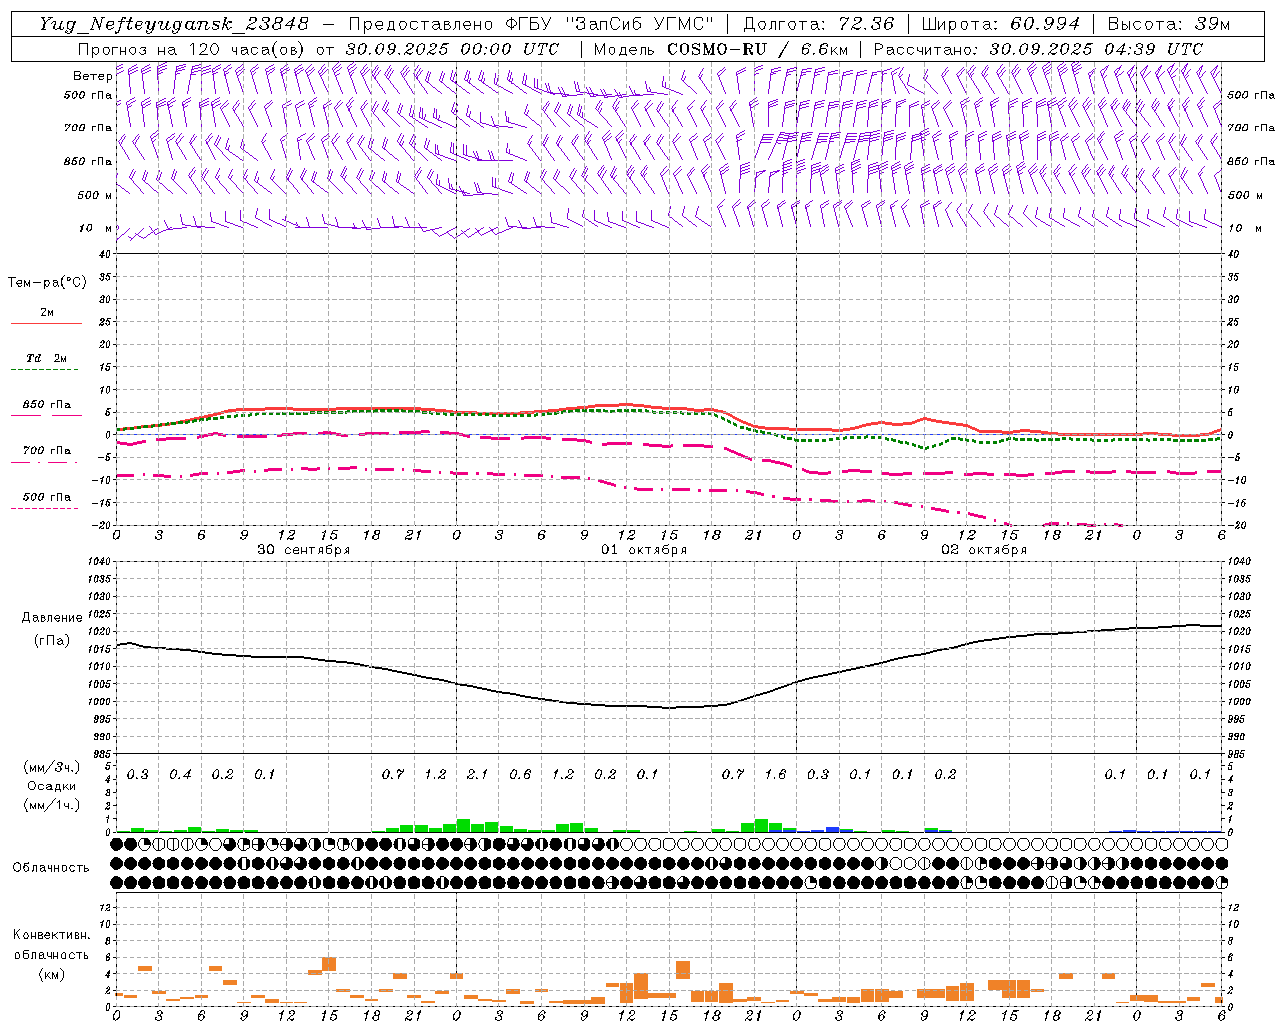Click the date label 02 октября
Screen dimensions: 1280x1024
[984, 550]
